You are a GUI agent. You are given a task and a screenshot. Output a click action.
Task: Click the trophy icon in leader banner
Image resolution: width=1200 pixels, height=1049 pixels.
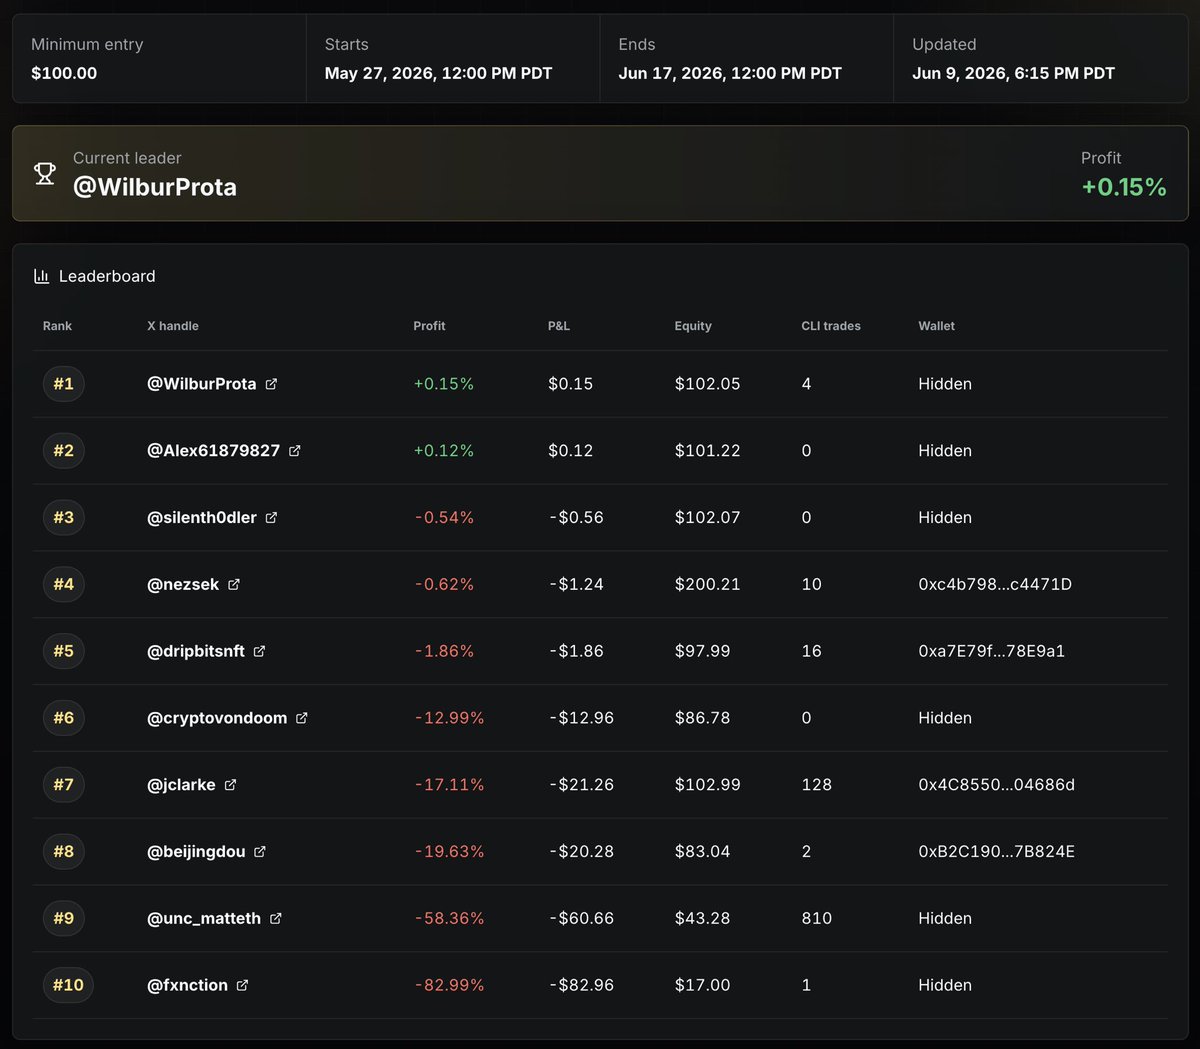pos(45,173)
